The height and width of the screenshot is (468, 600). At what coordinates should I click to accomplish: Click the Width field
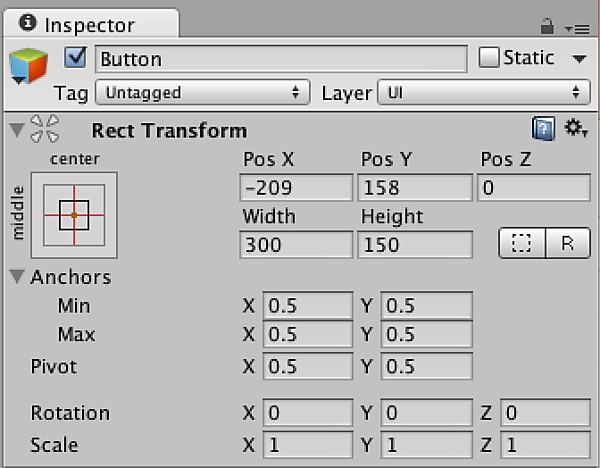[296, 245]
